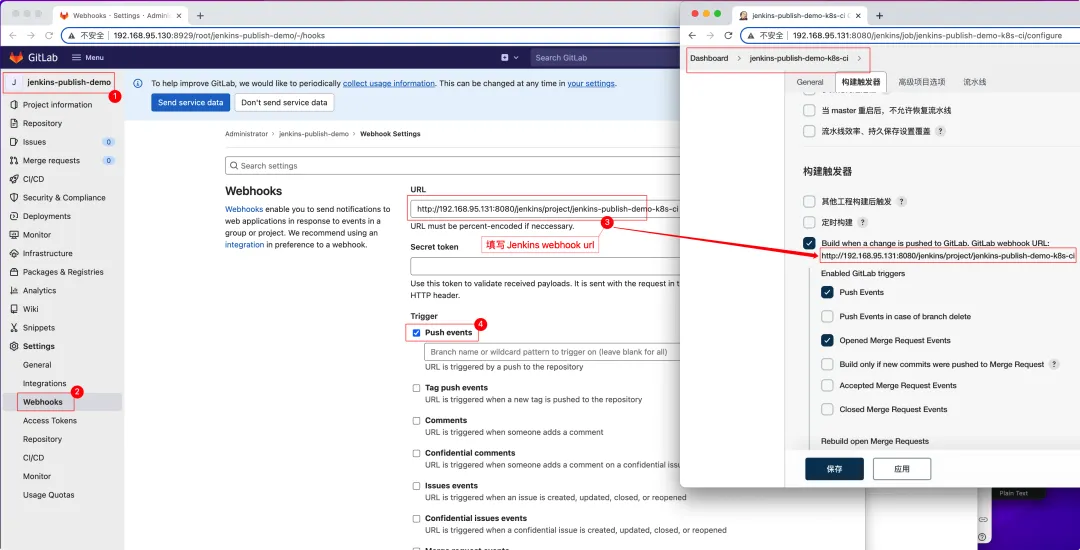Click the Deployments sidebar icon
This screenshot has height=550, width=1080.
[x=15, y=216]
